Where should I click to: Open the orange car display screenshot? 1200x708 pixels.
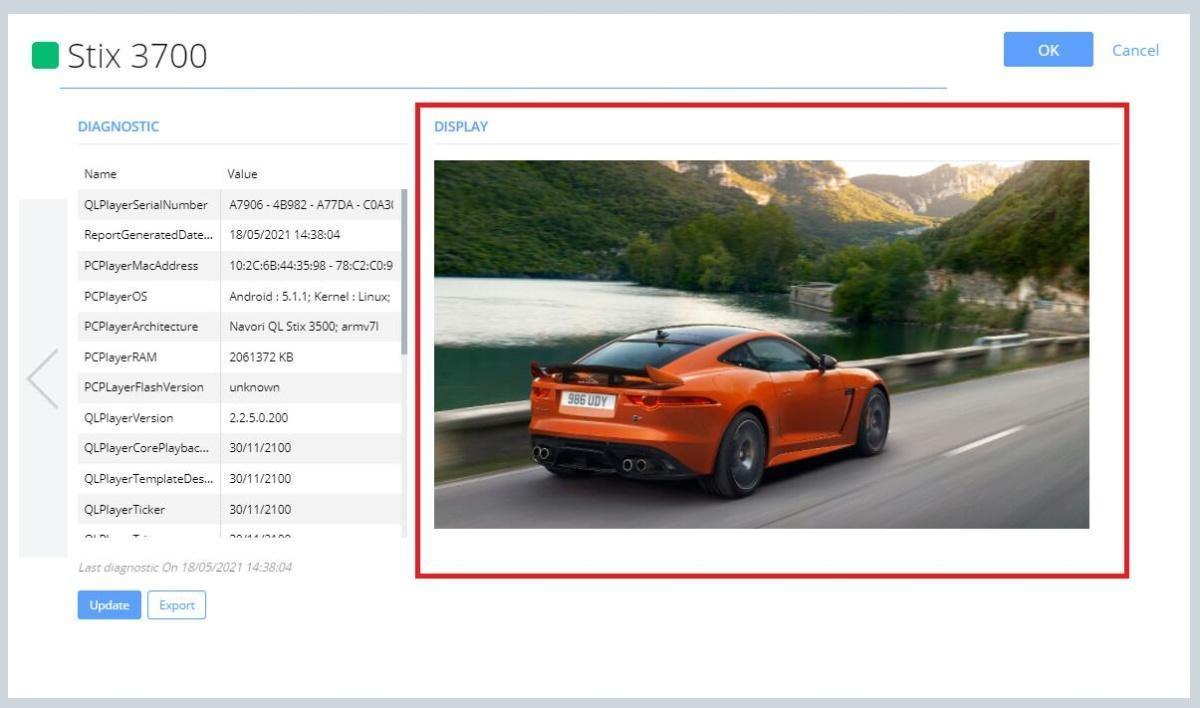click(761, 344)
